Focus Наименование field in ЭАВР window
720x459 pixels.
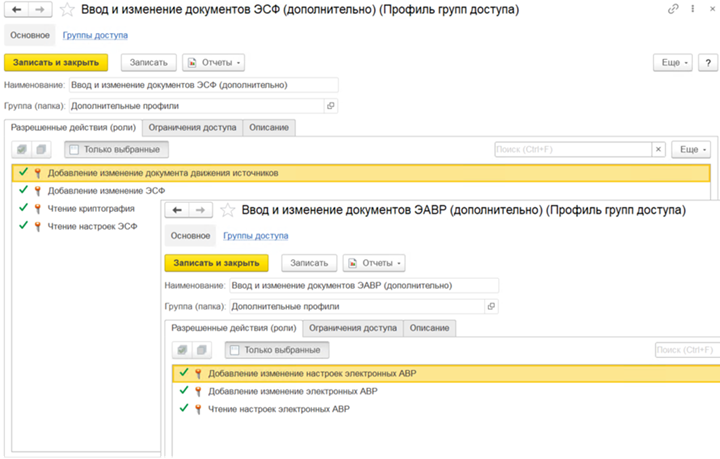pos(364,286)
